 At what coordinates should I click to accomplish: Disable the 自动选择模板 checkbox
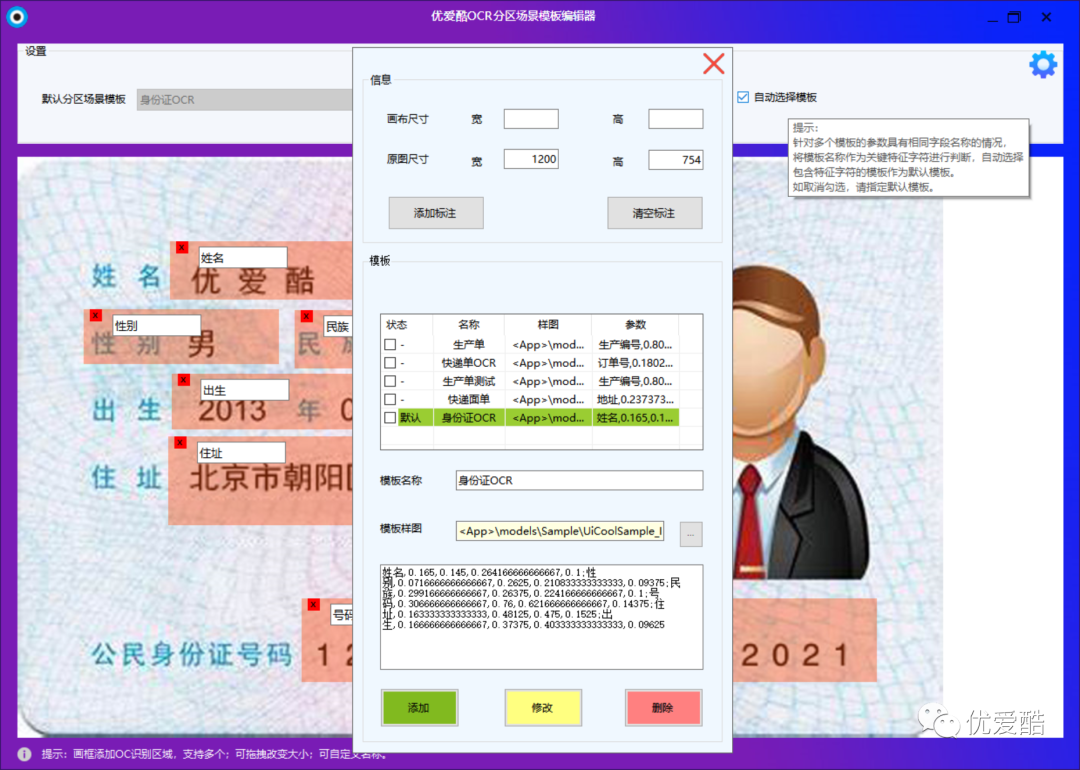click(x=742, y=96)
